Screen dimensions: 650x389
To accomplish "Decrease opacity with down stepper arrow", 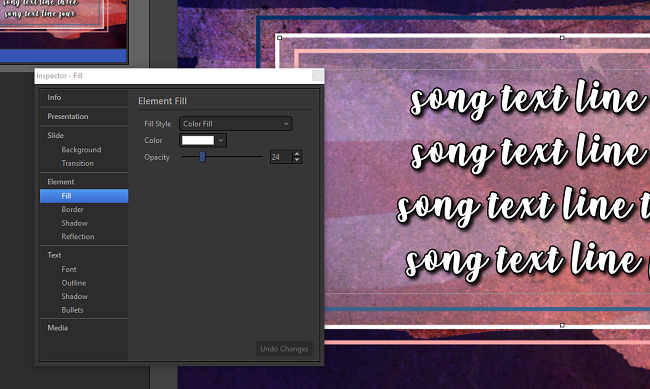I will coord(297,160).
